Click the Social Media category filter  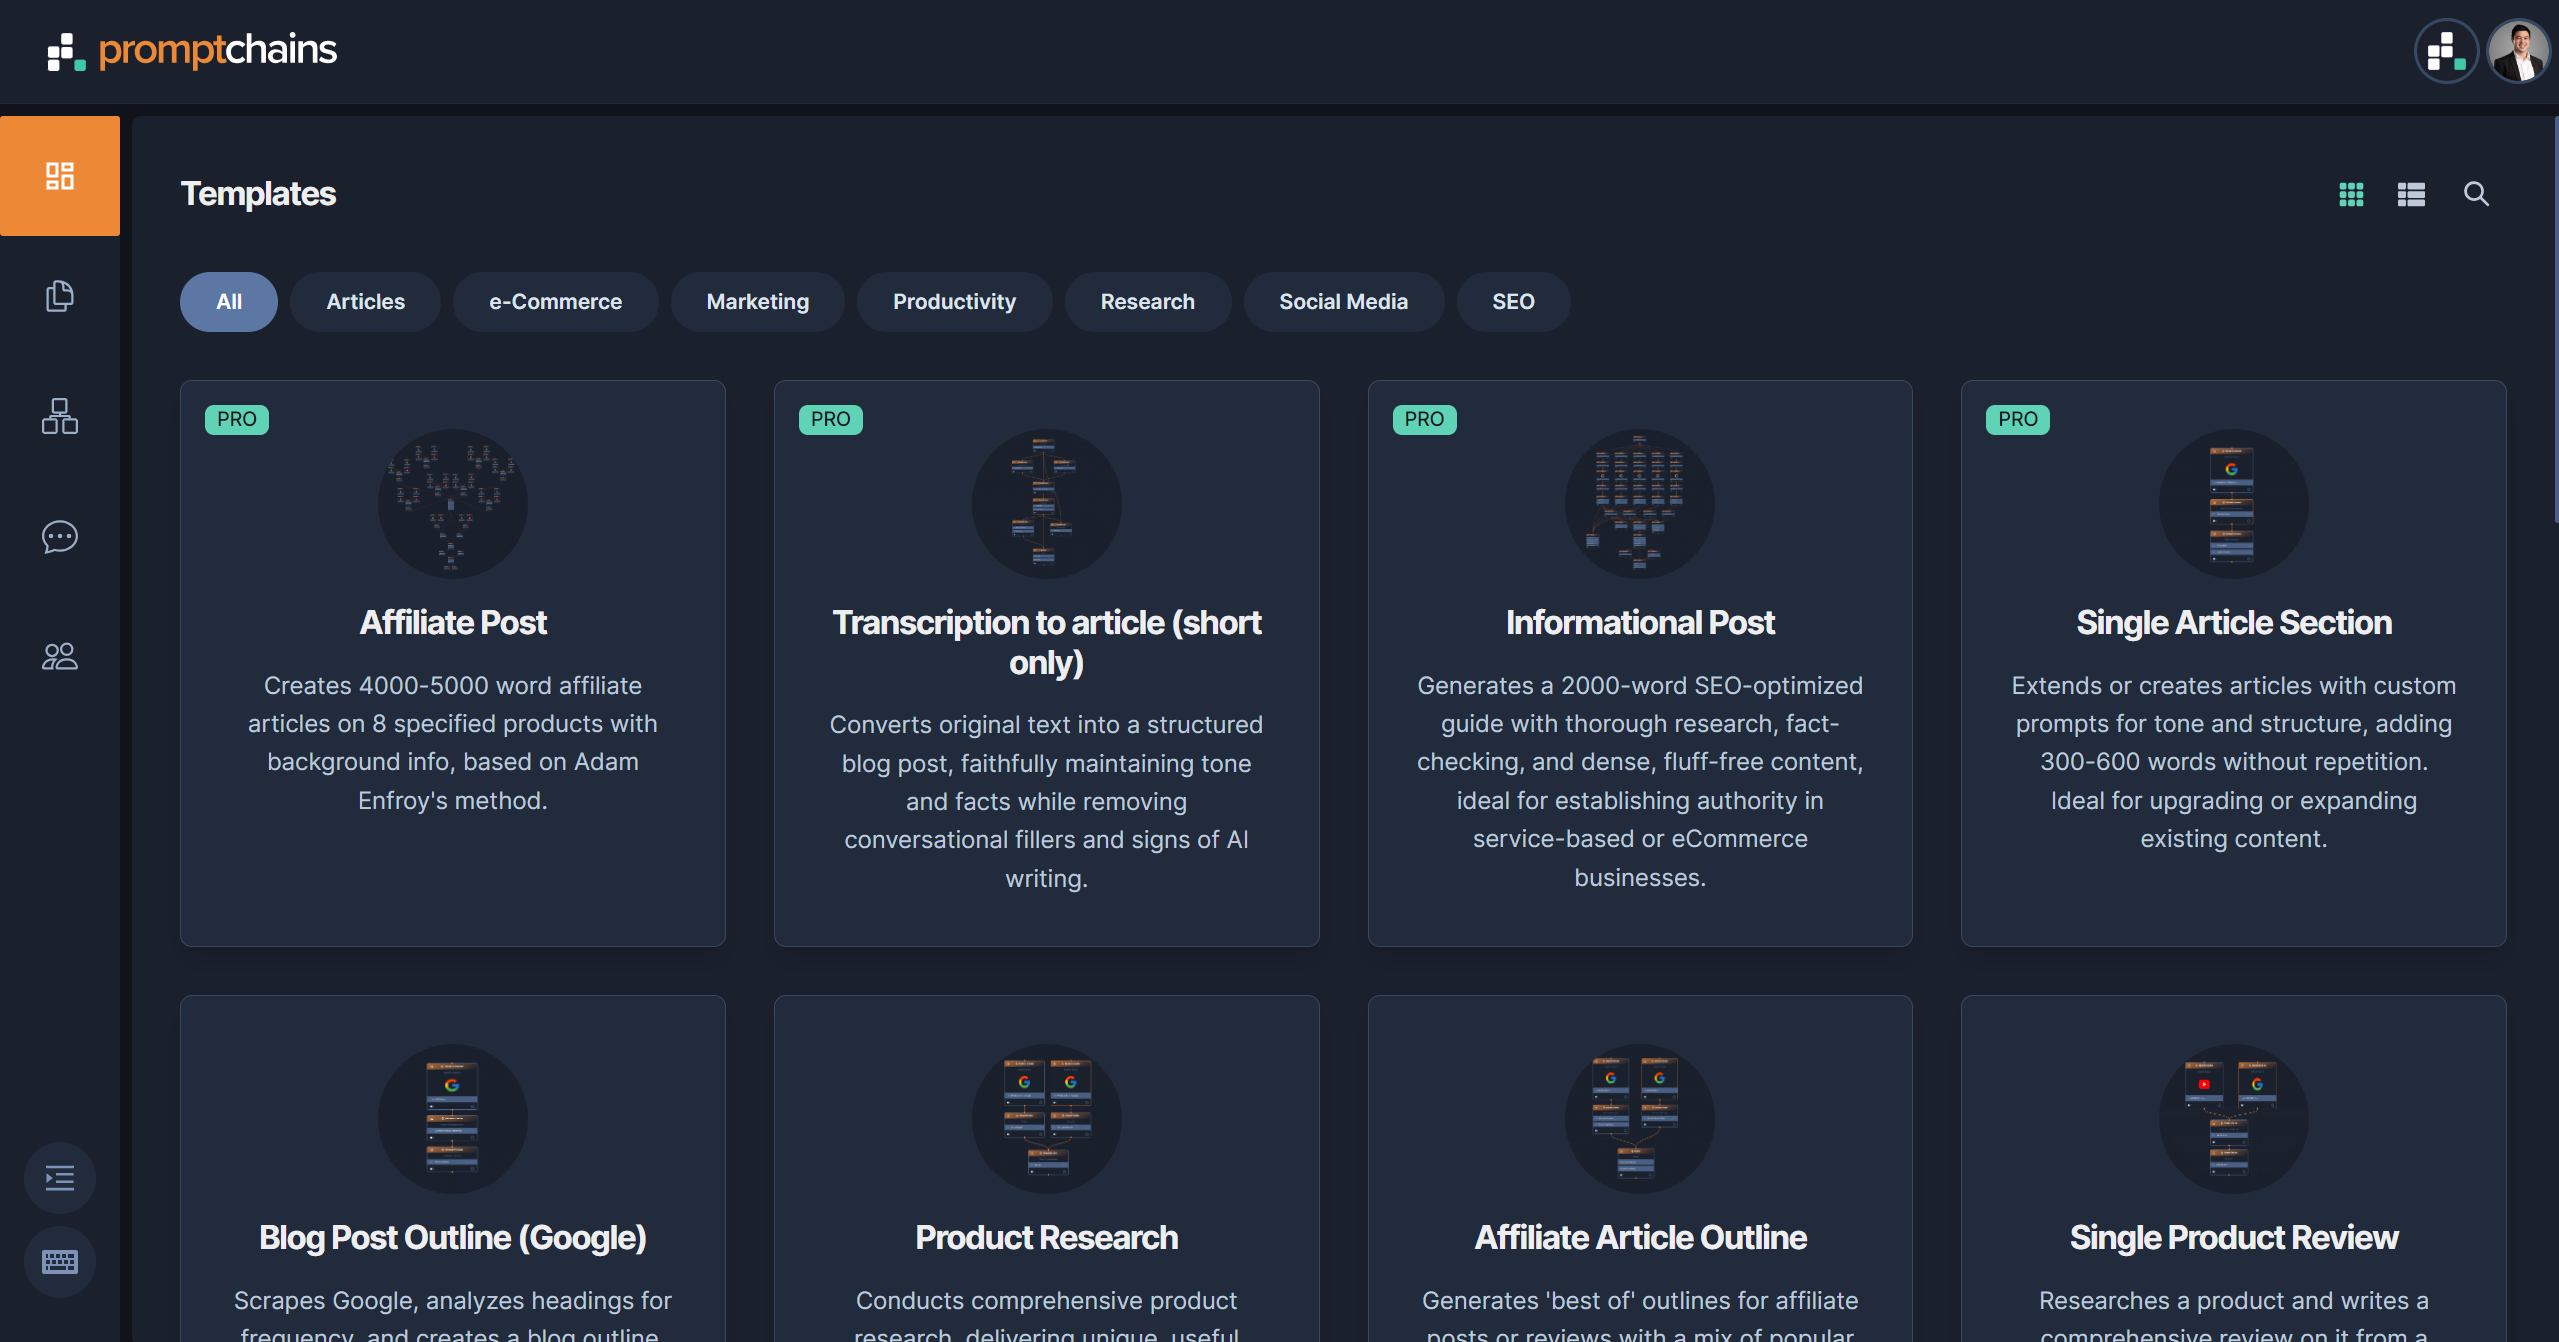pyautogui.click(x=1344, y=301)
